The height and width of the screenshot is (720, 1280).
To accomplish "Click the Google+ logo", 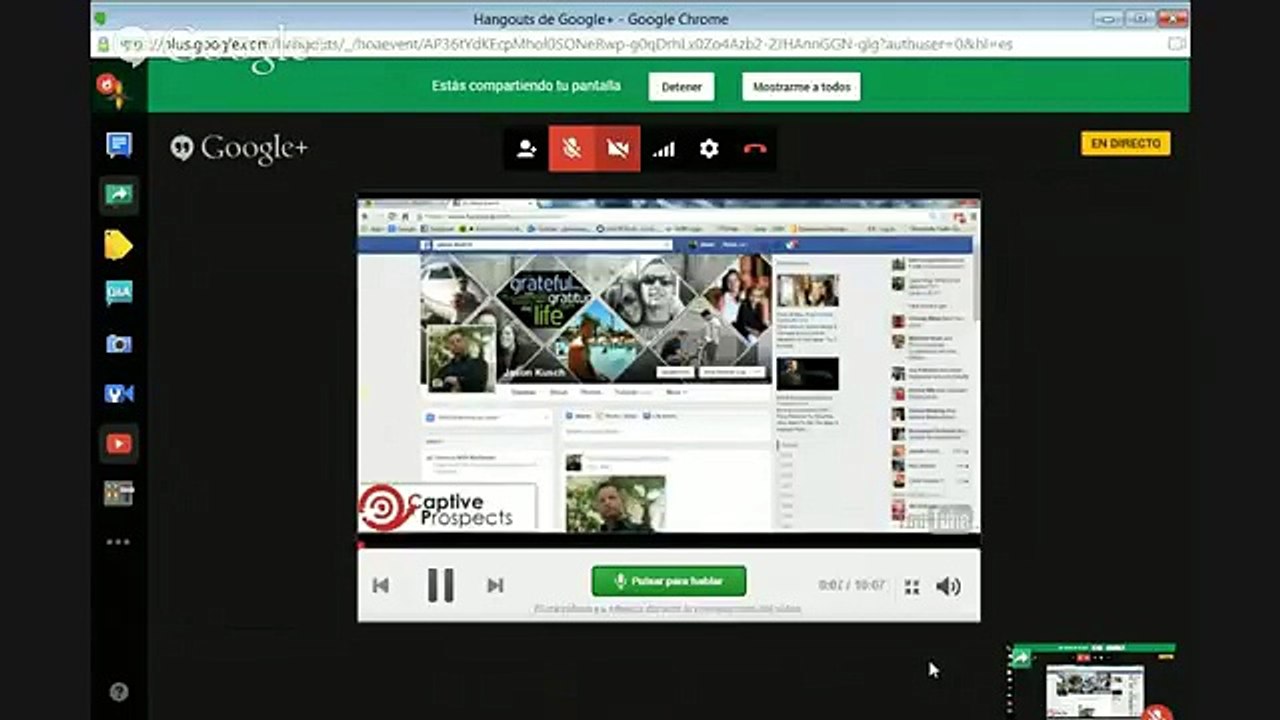I will point(239,148).
